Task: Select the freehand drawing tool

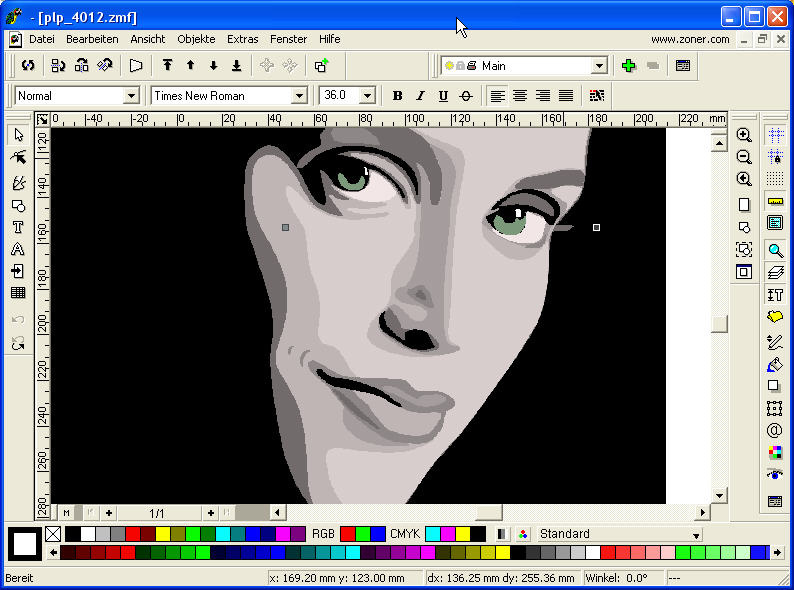Action: 18,182
